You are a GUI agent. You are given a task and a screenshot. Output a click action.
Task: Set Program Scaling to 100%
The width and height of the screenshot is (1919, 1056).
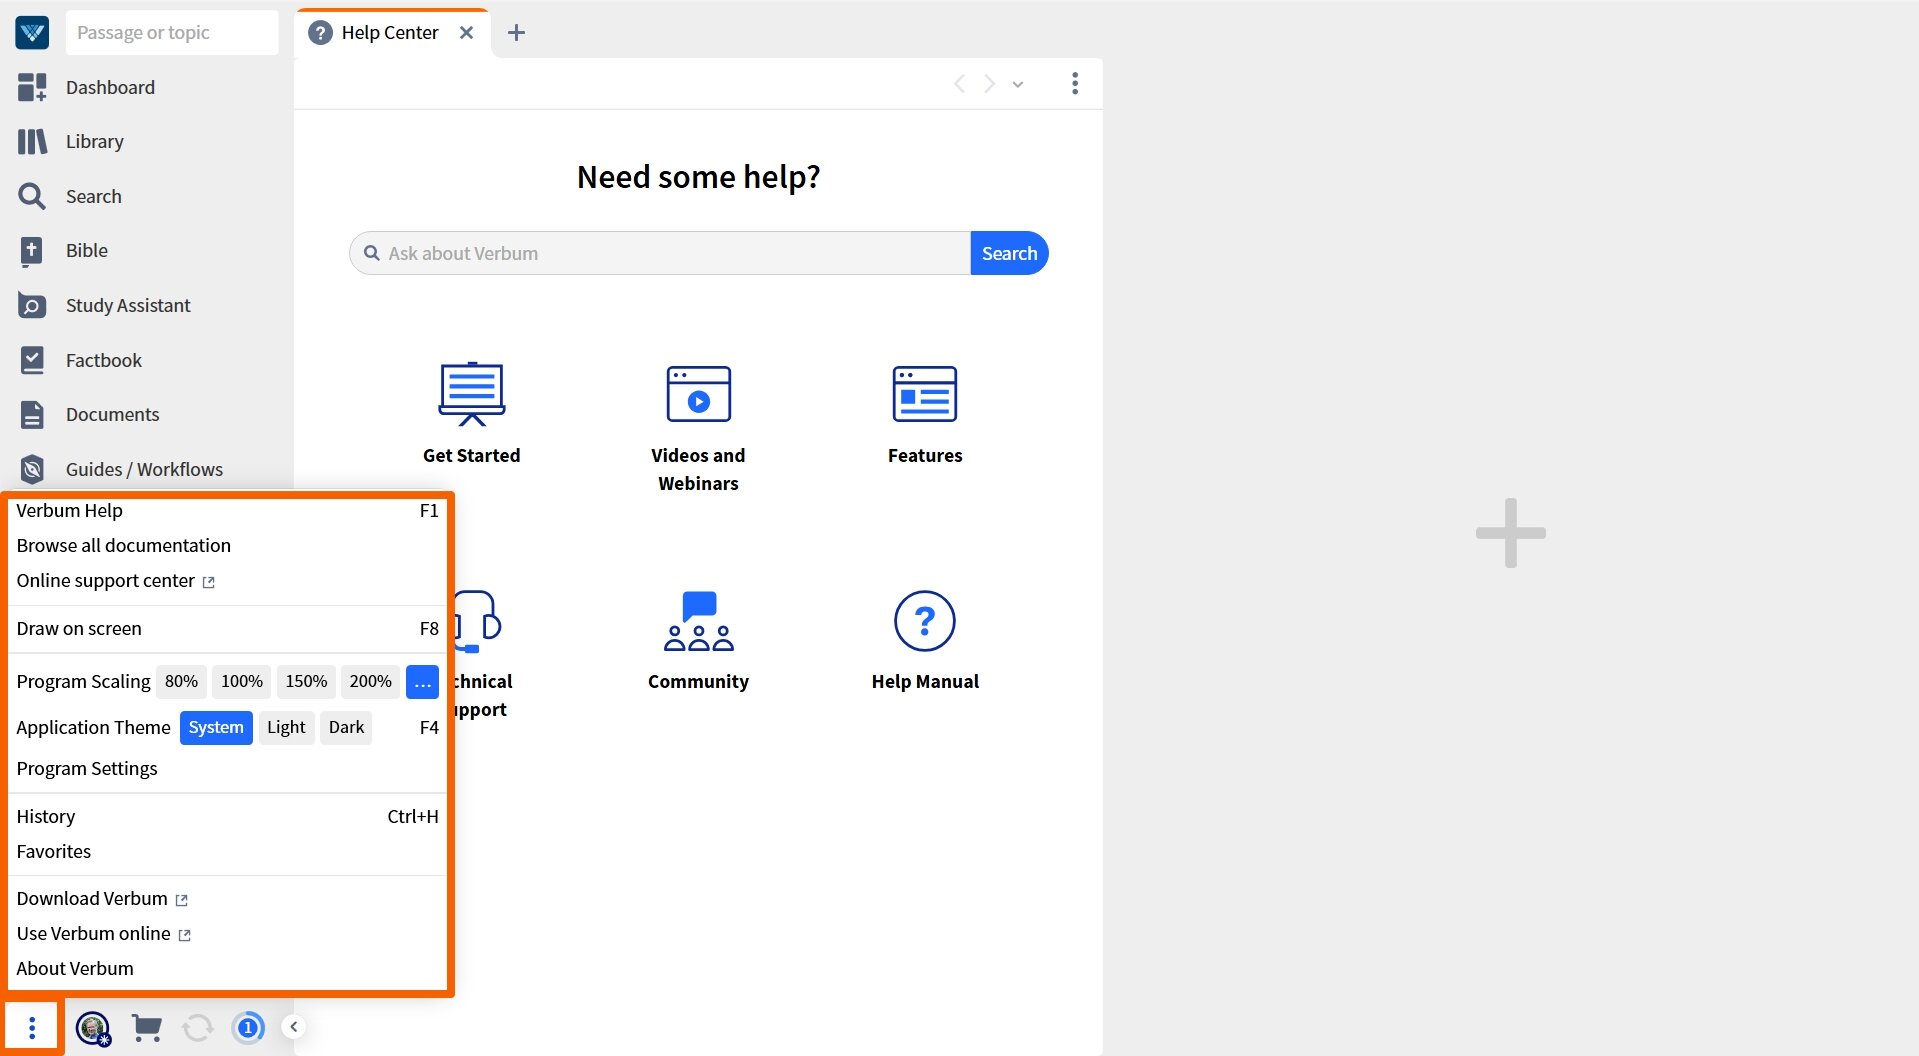pos(242,682)
